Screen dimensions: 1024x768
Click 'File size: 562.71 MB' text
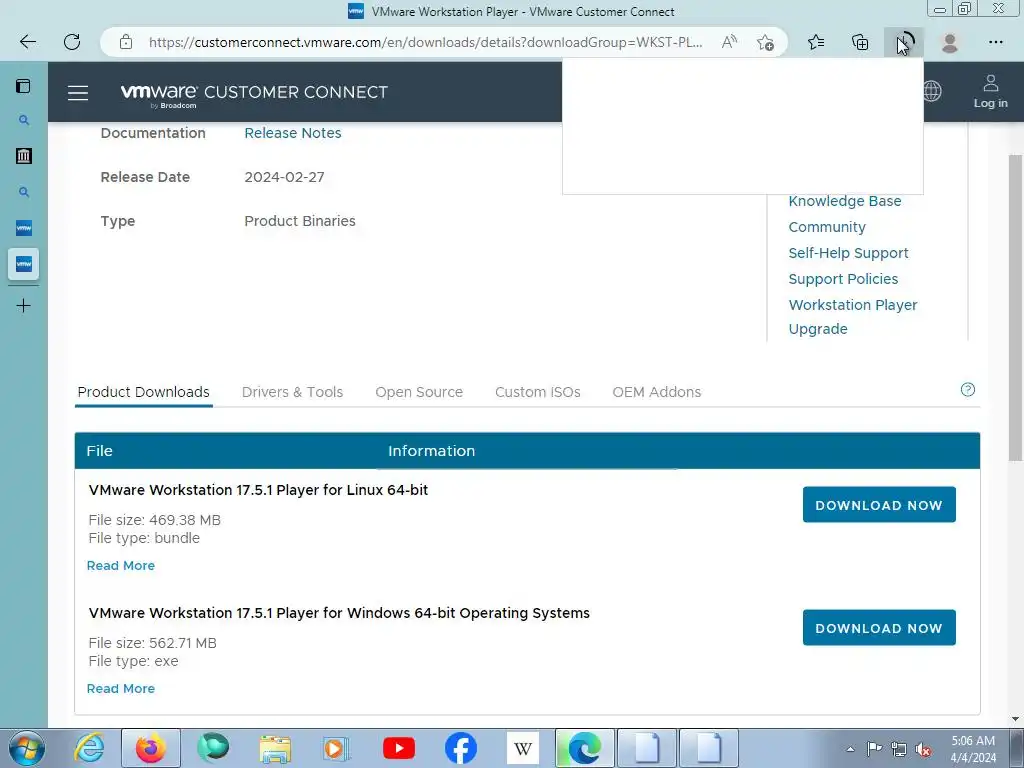point(152,643)
